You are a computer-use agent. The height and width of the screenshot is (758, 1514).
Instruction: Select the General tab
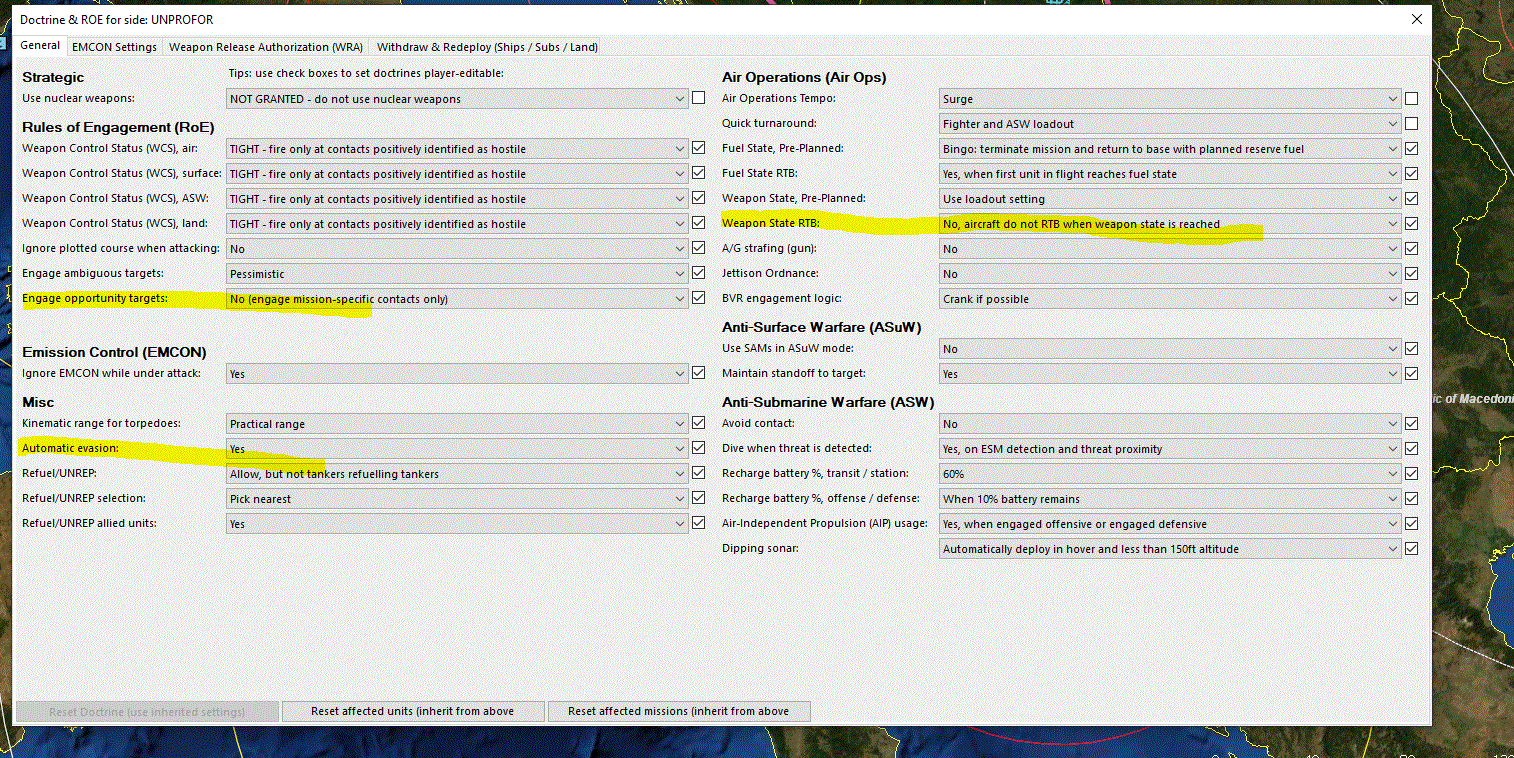tap(40, 45)
